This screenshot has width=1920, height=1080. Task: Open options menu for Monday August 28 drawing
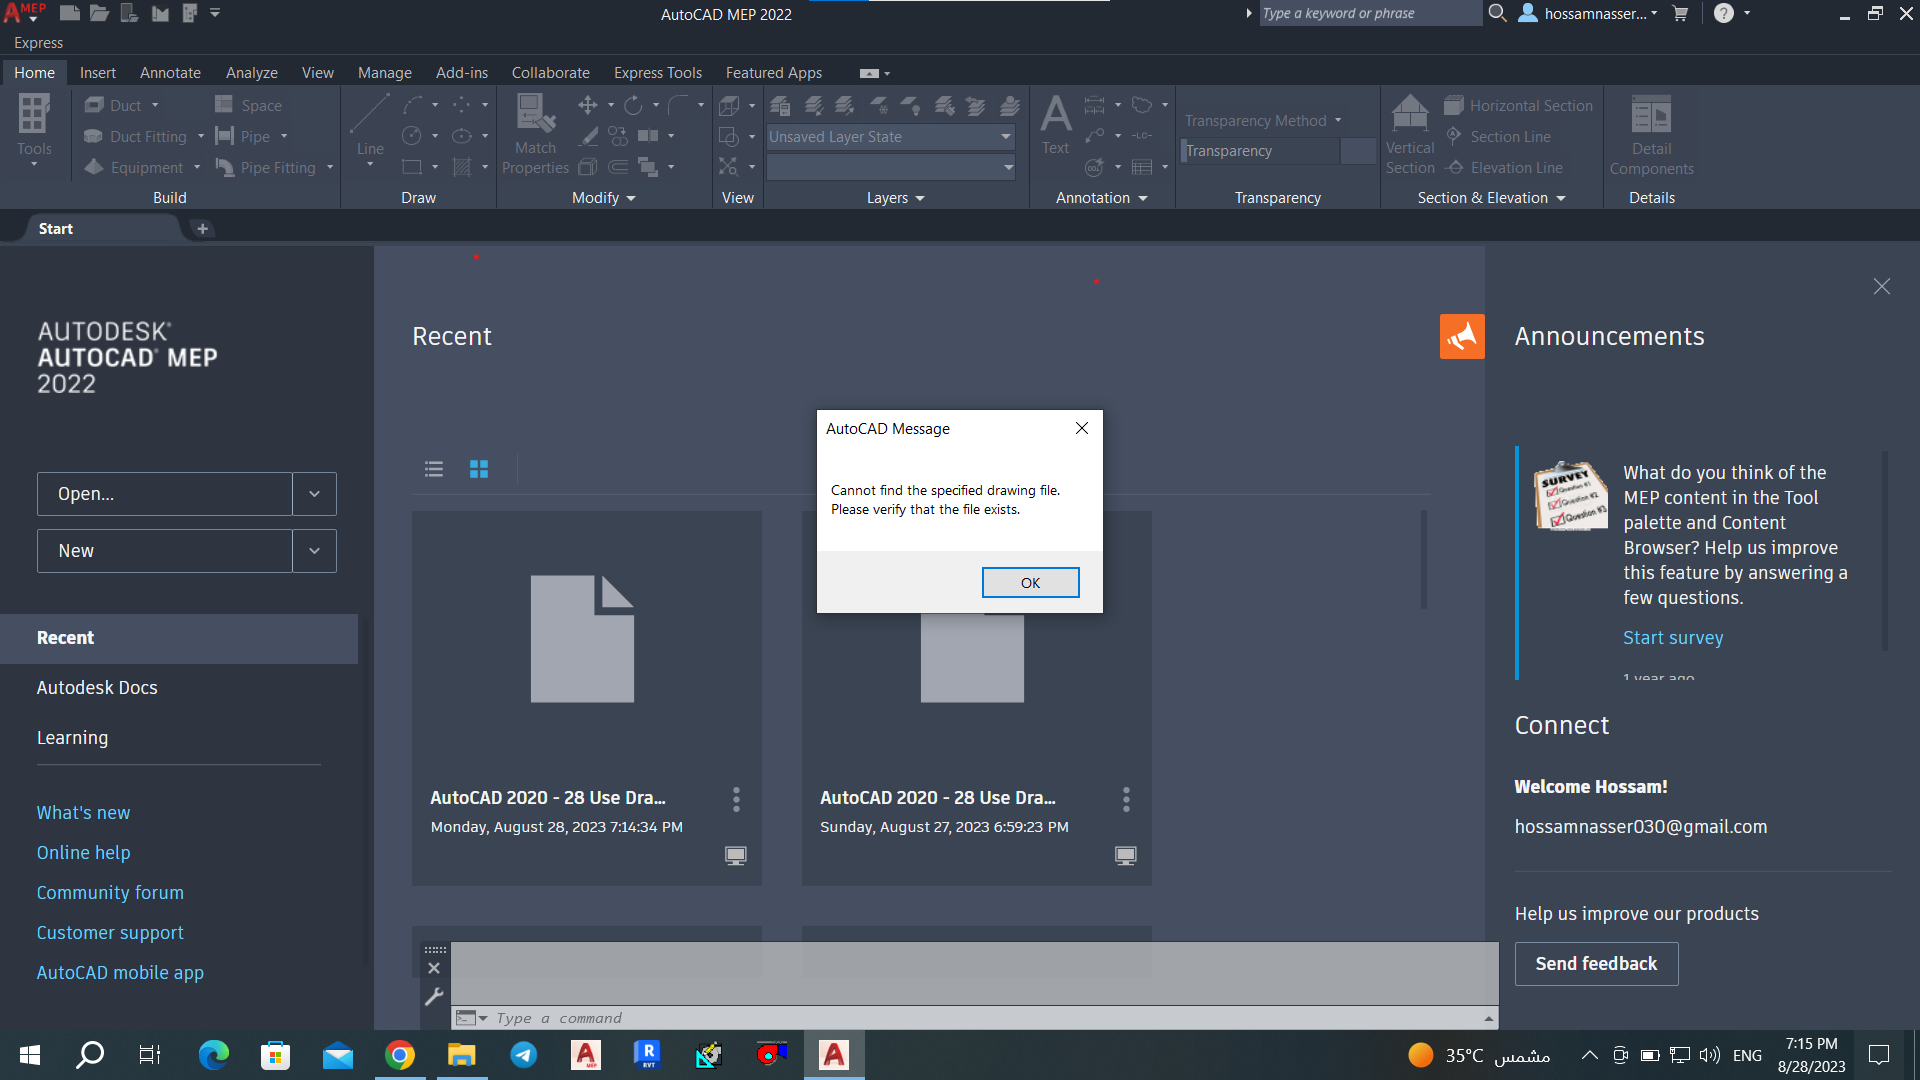click(x=736, y=799)
